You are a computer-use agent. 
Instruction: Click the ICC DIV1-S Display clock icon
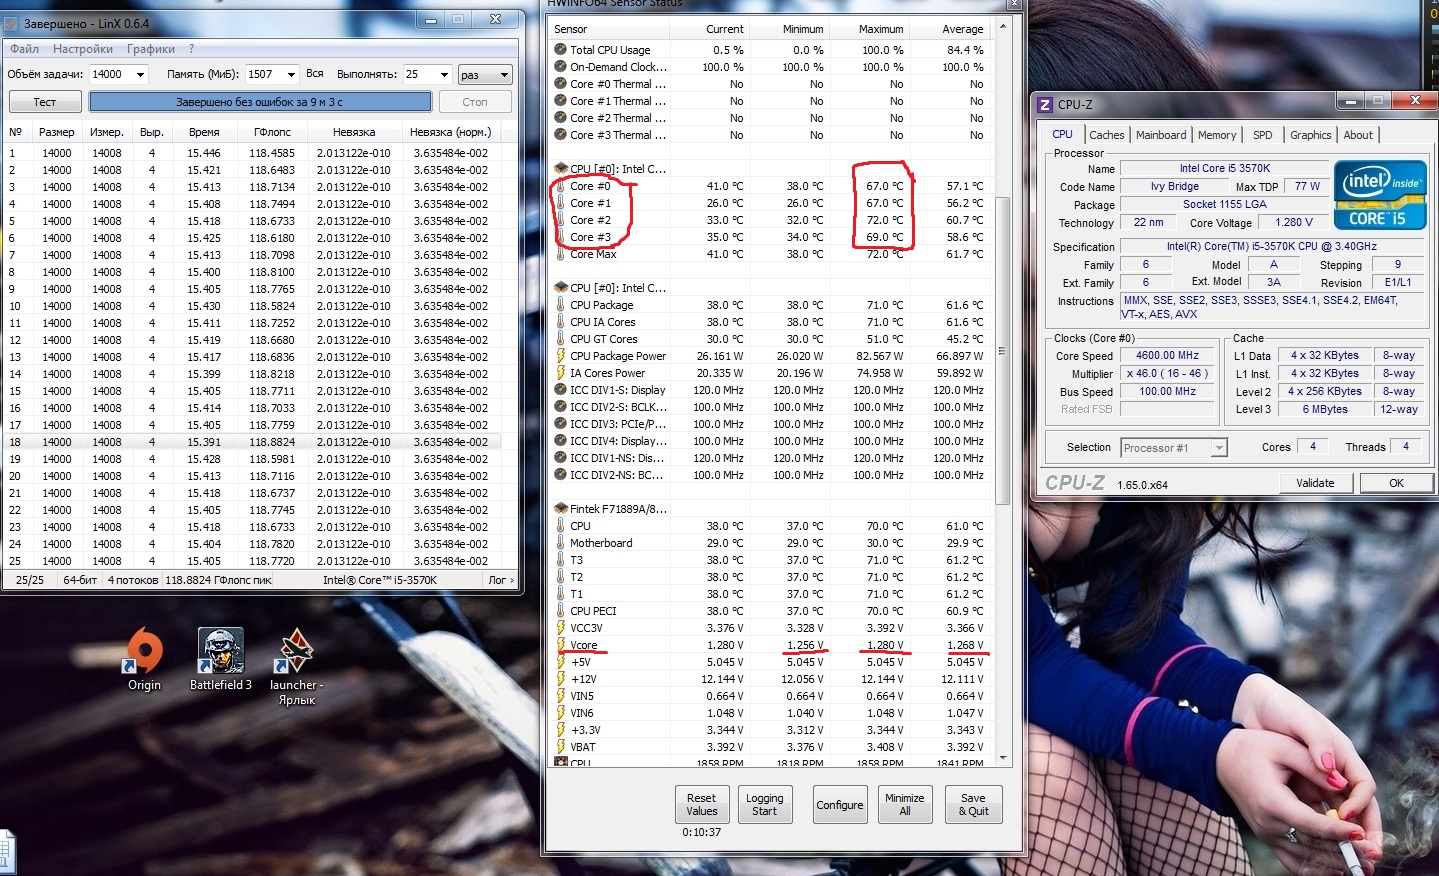tap(561, 390)
